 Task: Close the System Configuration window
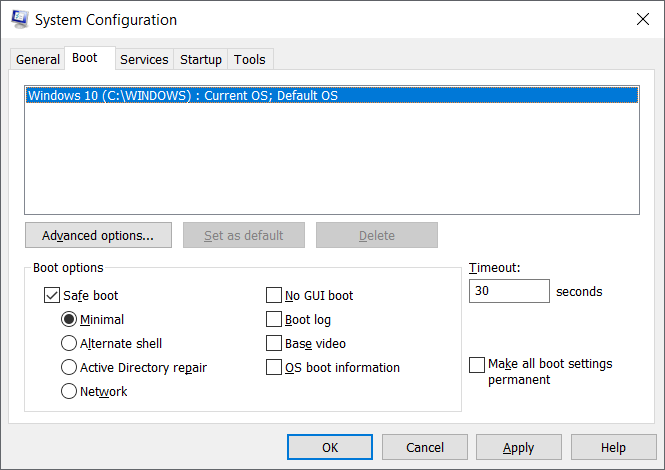click(x=641, y=19)
